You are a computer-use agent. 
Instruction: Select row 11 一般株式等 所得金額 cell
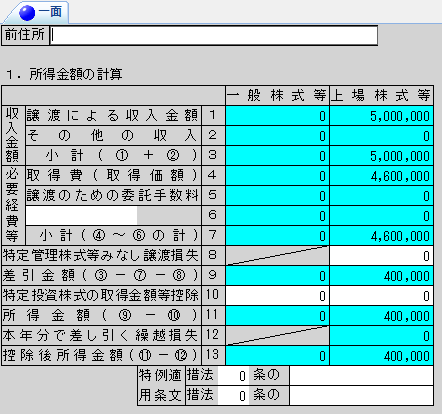[x=277, y=316]
